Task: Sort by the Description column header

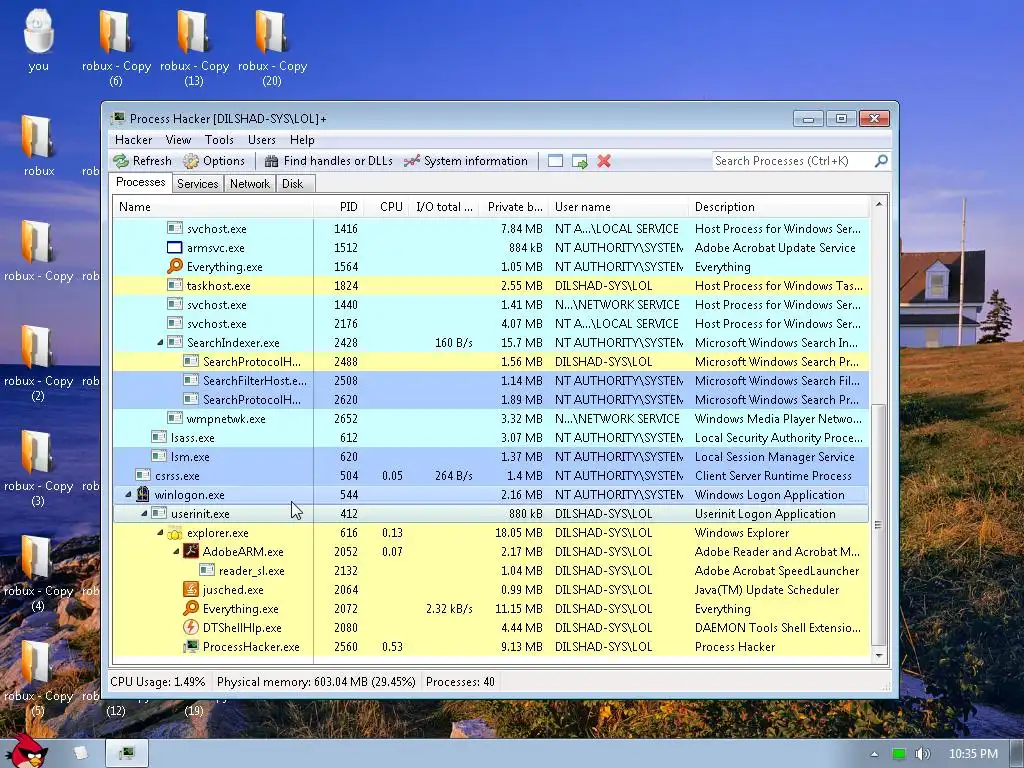Action: click(779, 207)
